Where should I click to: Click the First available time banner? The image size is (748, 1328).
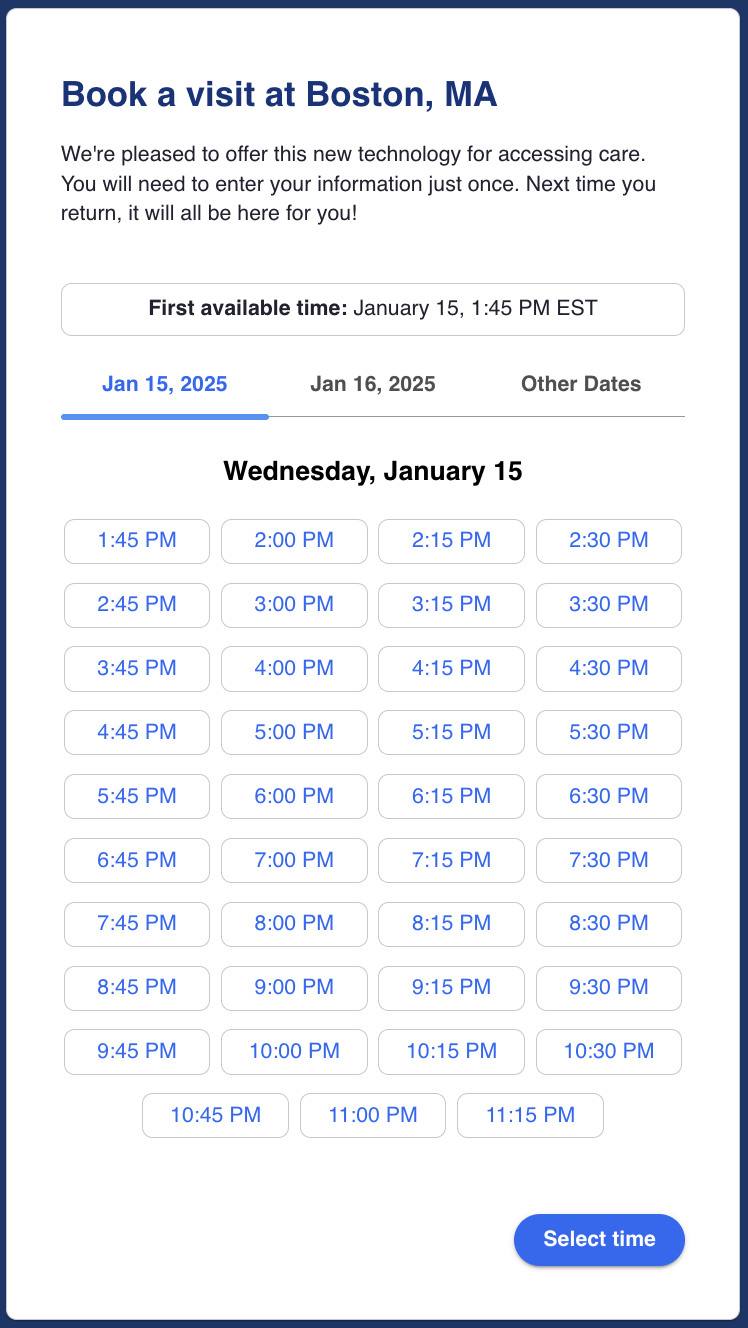pos(373,309)
